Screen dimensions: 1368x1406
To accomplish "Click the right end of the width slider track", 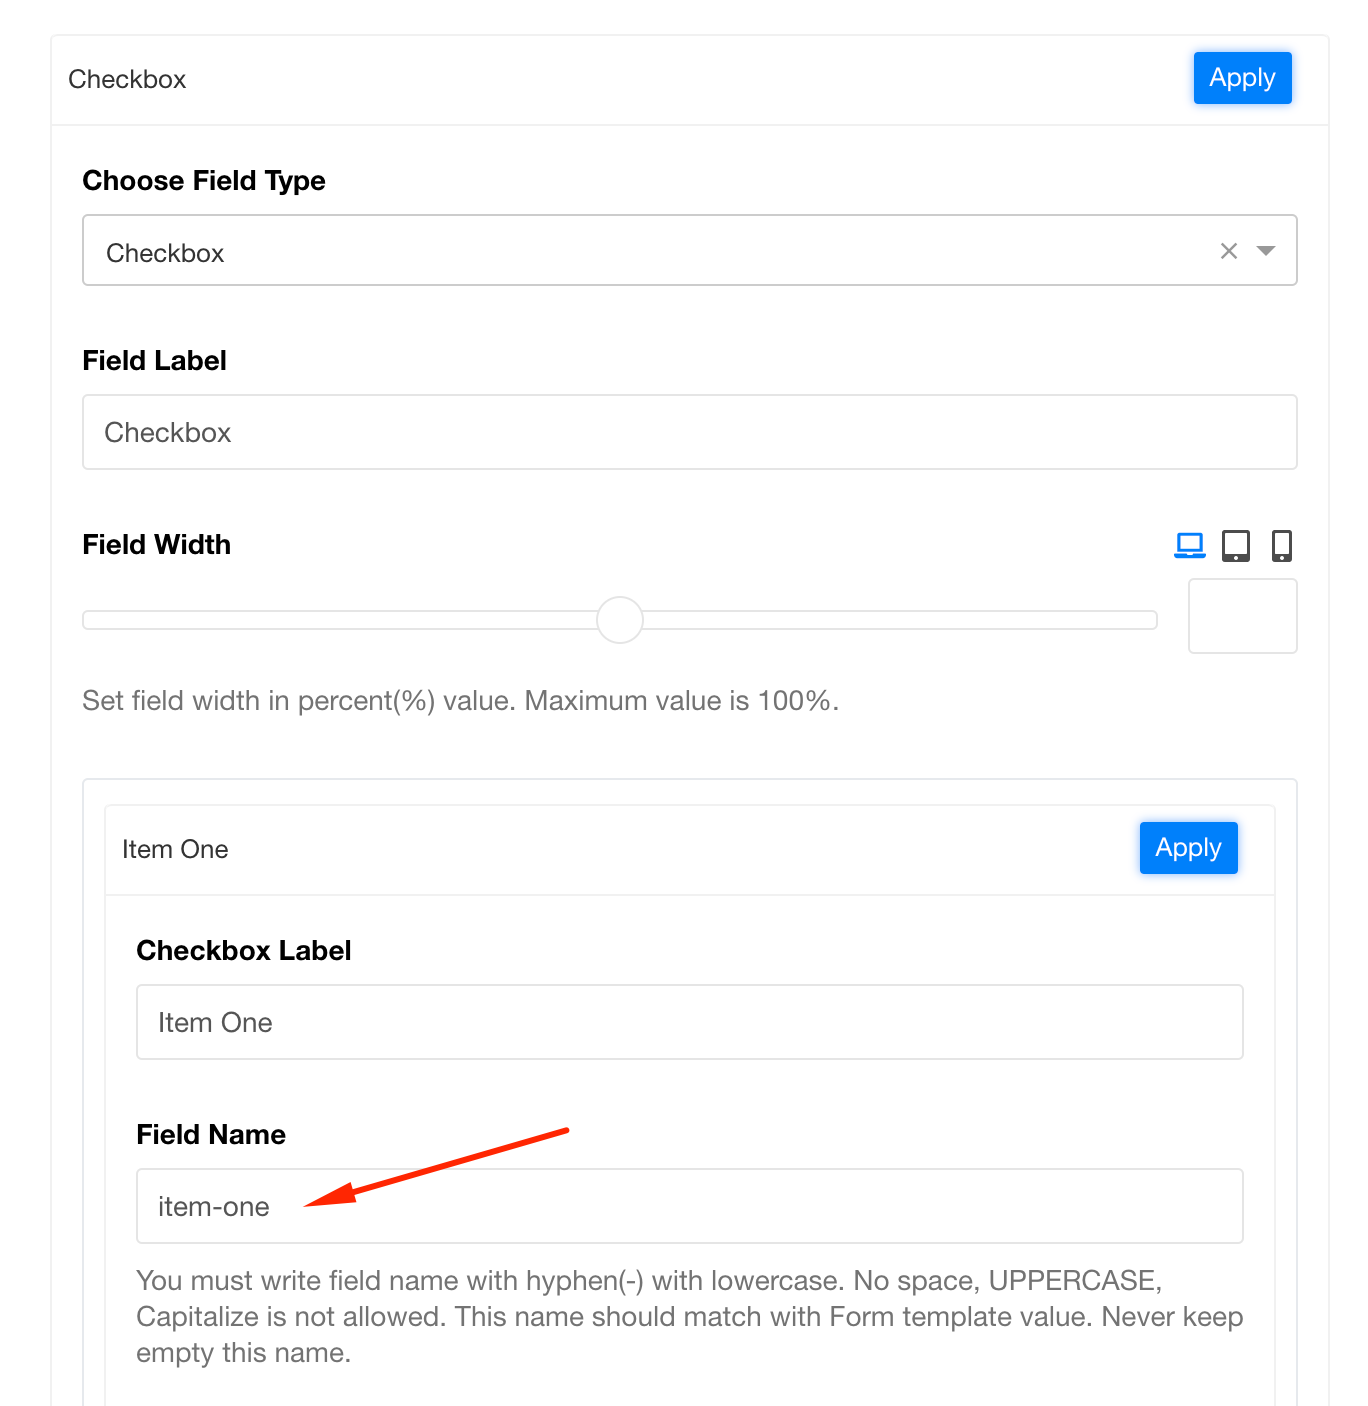I will pos(1148,620).
